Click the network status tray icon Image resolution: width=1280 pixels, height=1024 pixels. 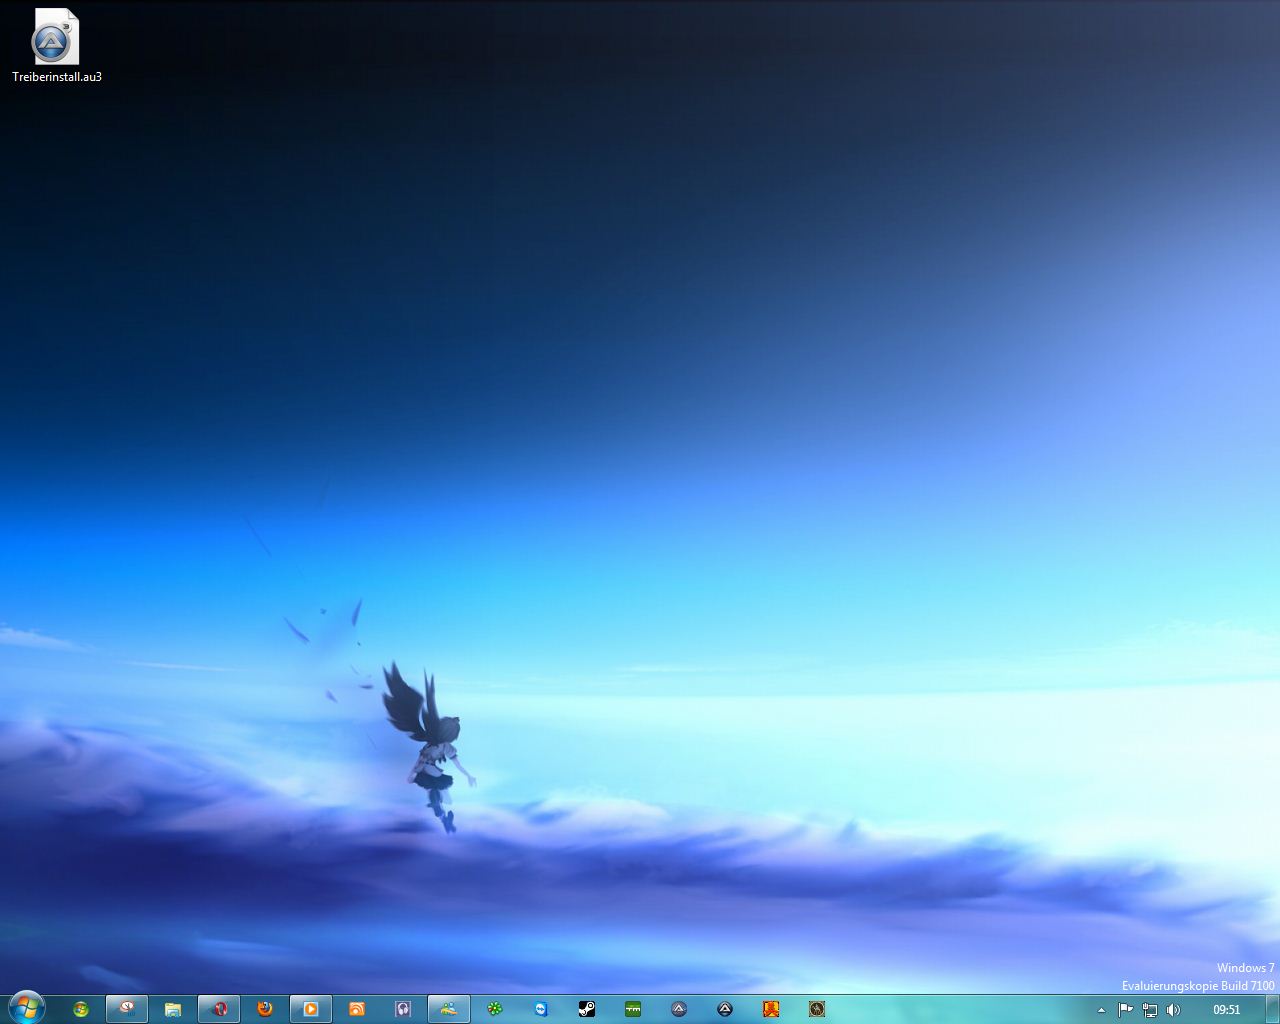point(1149,1010)
